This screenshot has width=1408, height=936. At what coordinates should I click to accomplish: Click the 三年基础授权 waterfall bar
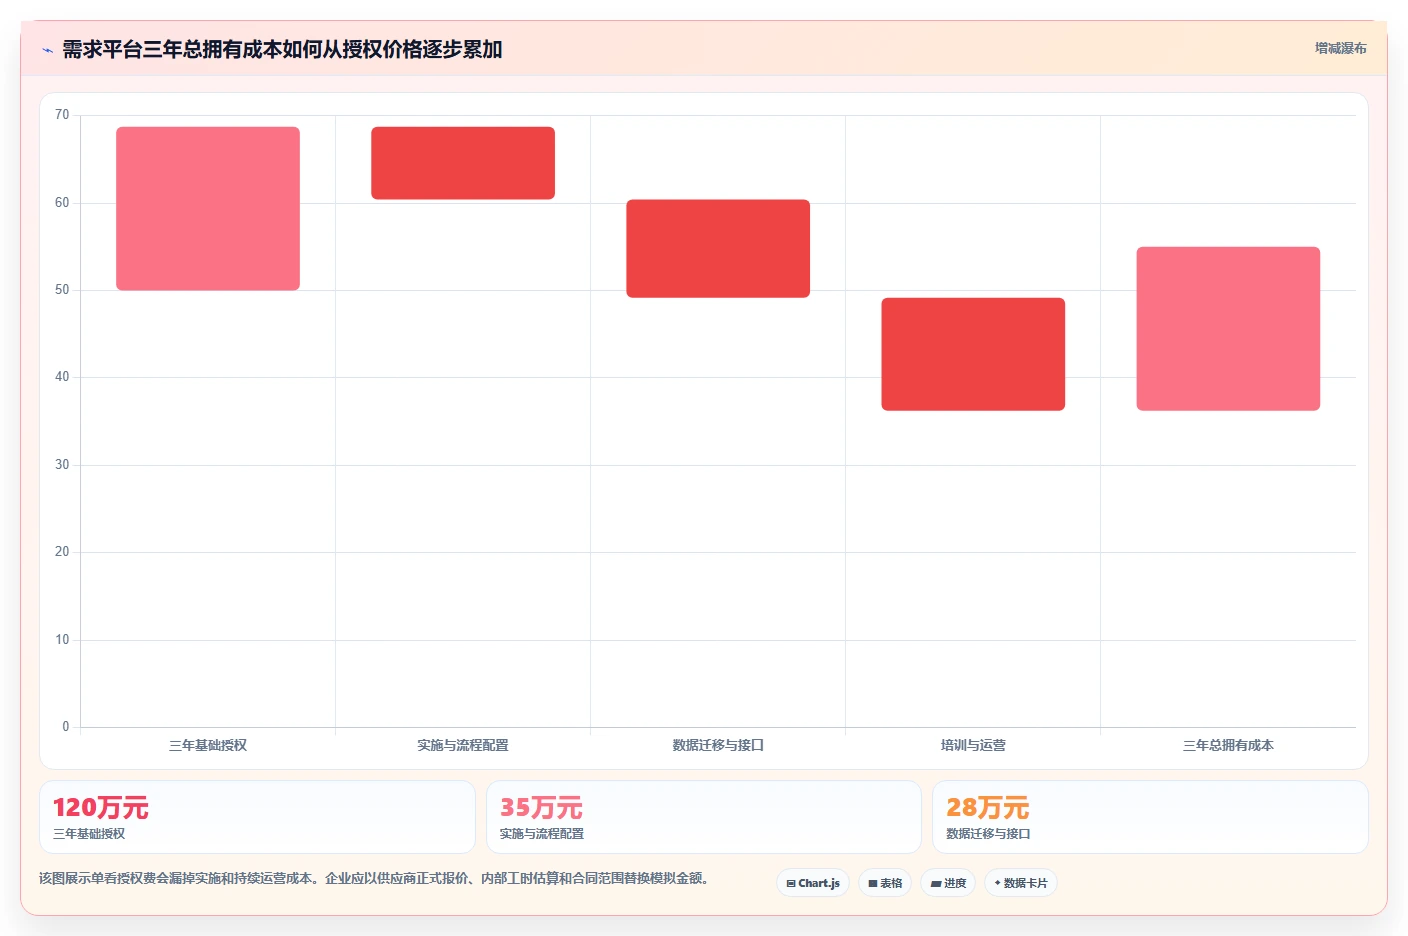[x=208, y=208]
